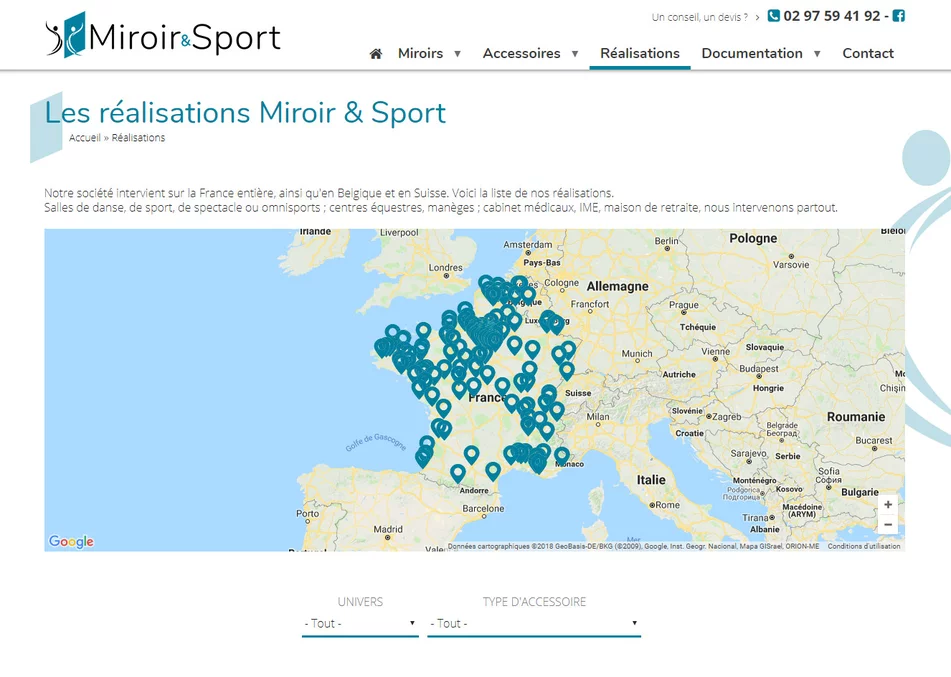Image resolution: width=951 pixels, height=677 pixels.
Task: Click the map marker near Monaco
Action: tap(562, 455)
